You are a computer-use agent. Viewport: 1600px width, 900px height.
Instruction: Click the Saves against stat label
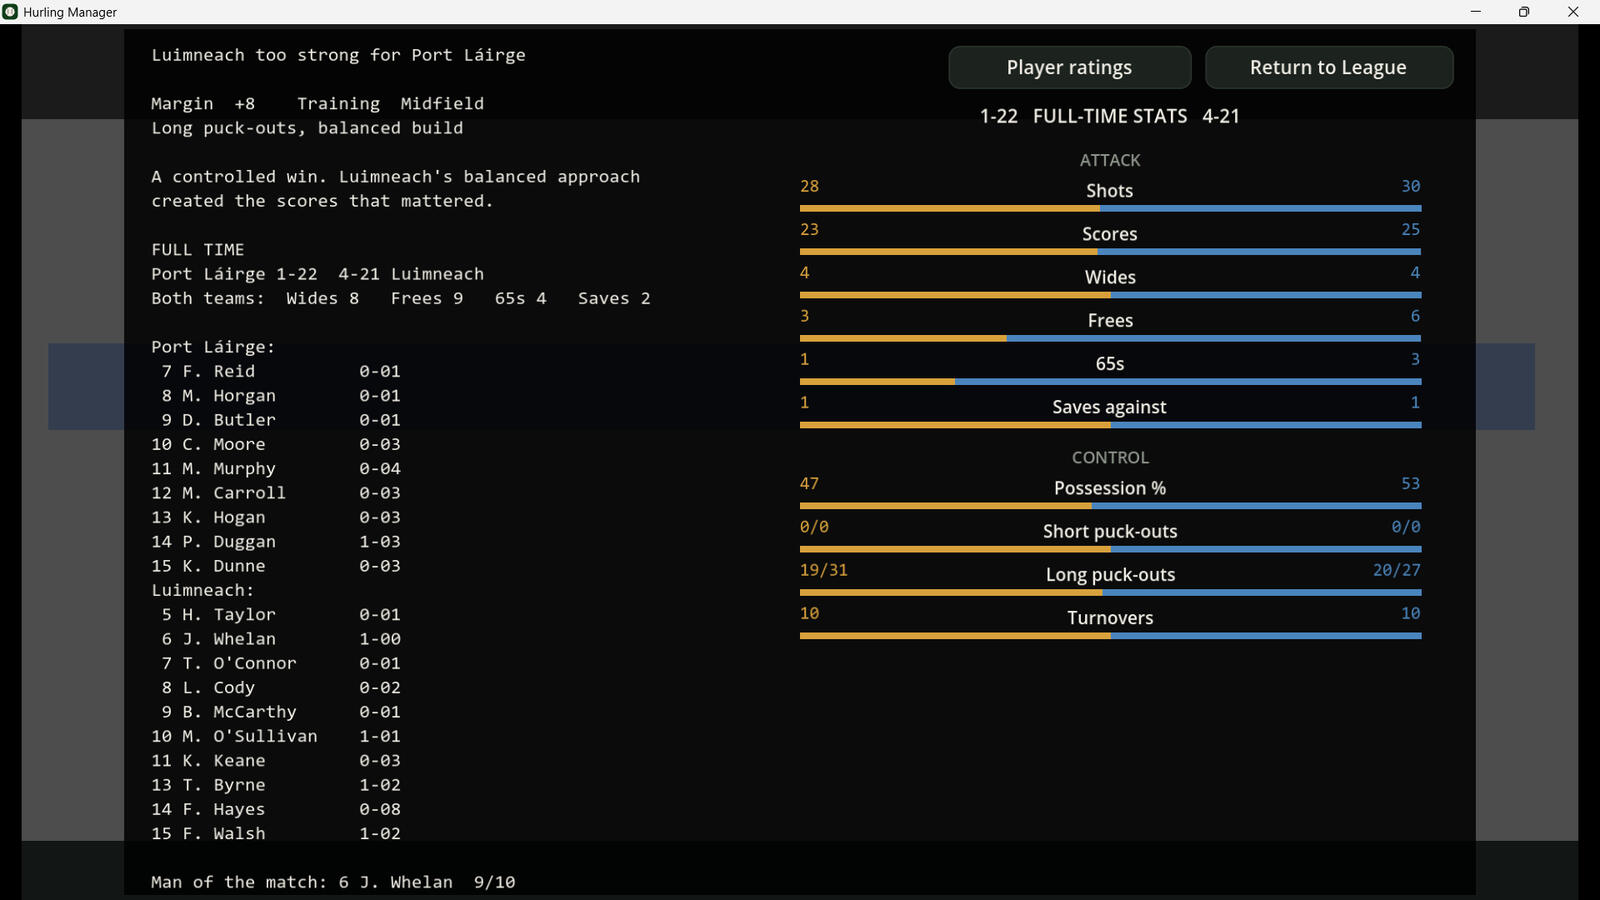click(x=1110, y=407)
